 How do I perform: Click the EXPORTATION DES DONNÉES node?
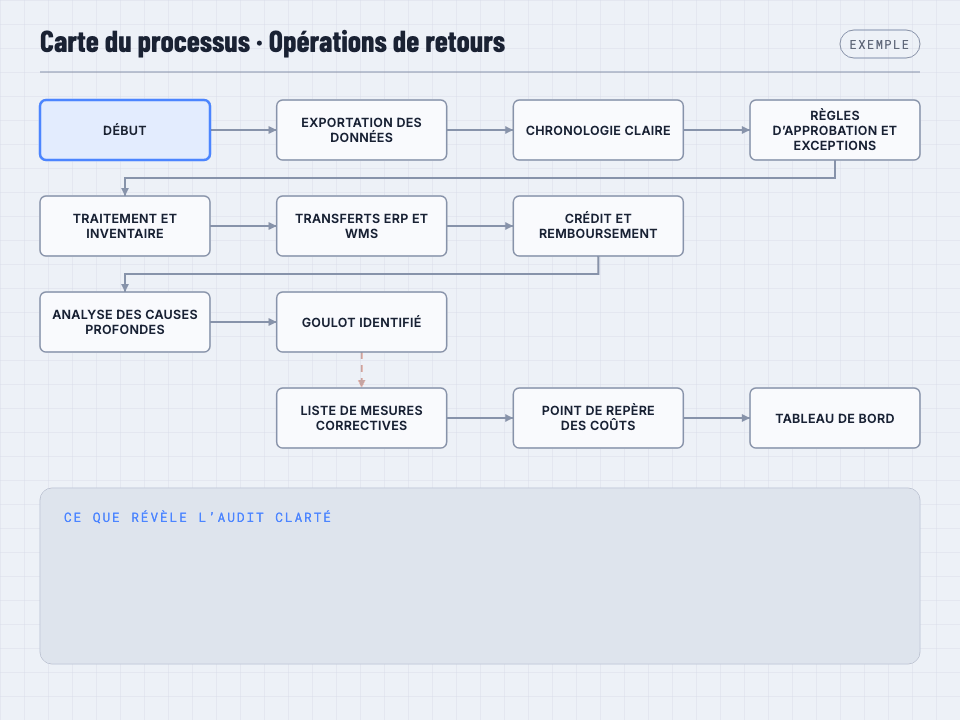pyautogui.click(x=361, y=130)
